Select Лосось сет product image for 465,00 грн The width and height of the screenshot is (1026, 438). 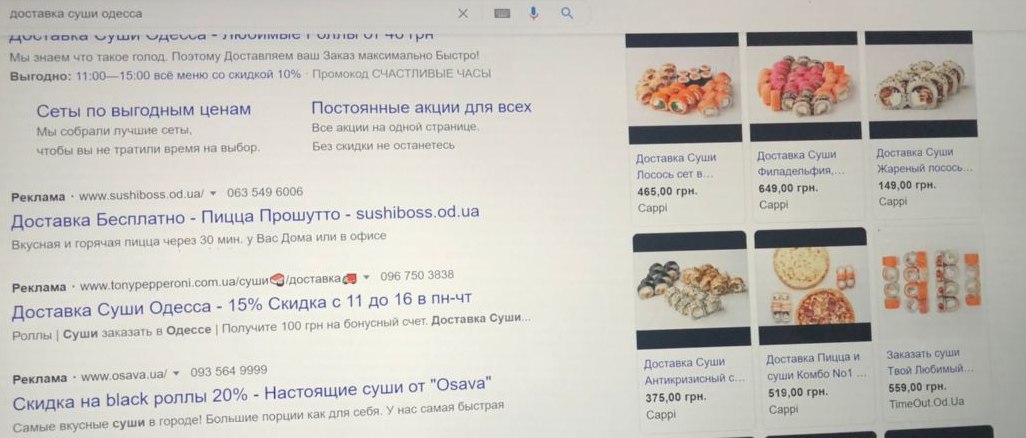pos(684,88)
